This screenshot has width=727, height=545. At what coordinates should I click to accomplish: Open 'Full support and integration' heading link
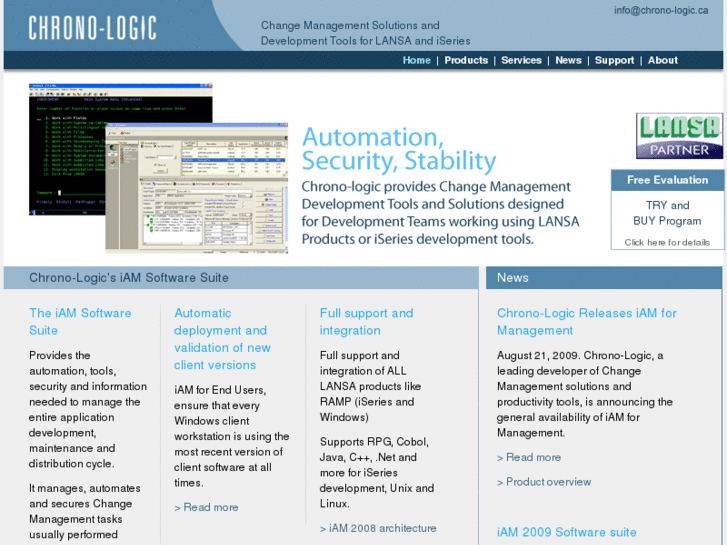[366, 321]
